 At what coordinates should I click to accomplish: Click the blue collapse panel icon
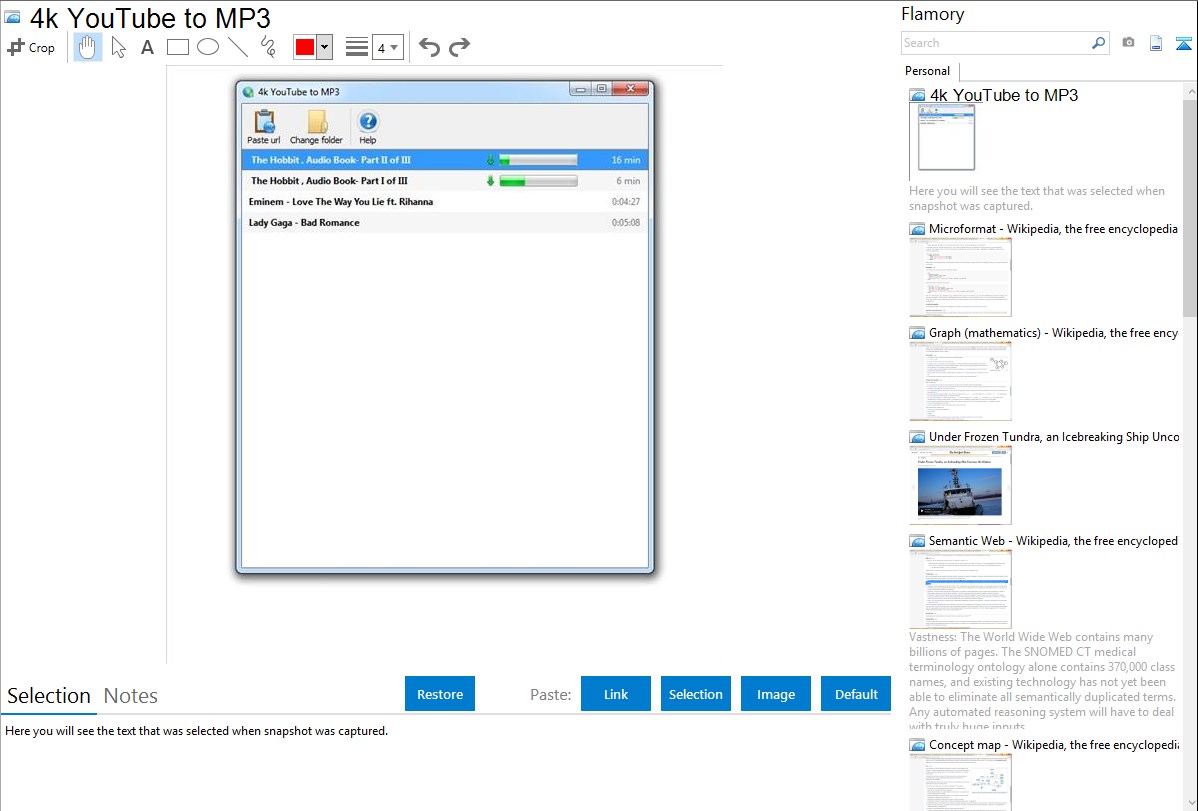(1183, 43)
